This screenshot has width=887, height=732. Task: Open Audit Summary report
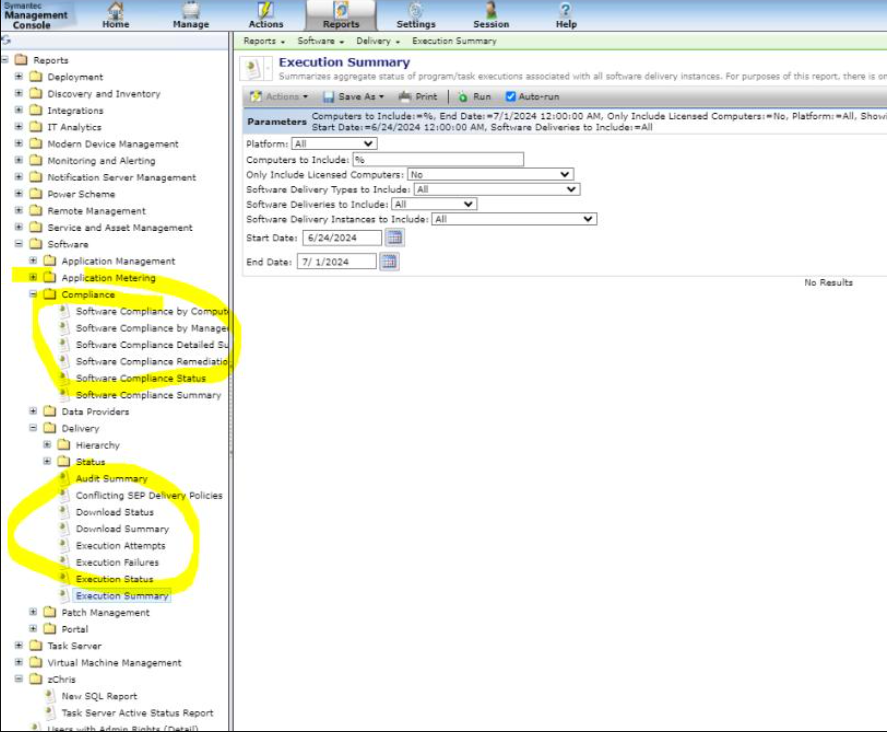111,479
